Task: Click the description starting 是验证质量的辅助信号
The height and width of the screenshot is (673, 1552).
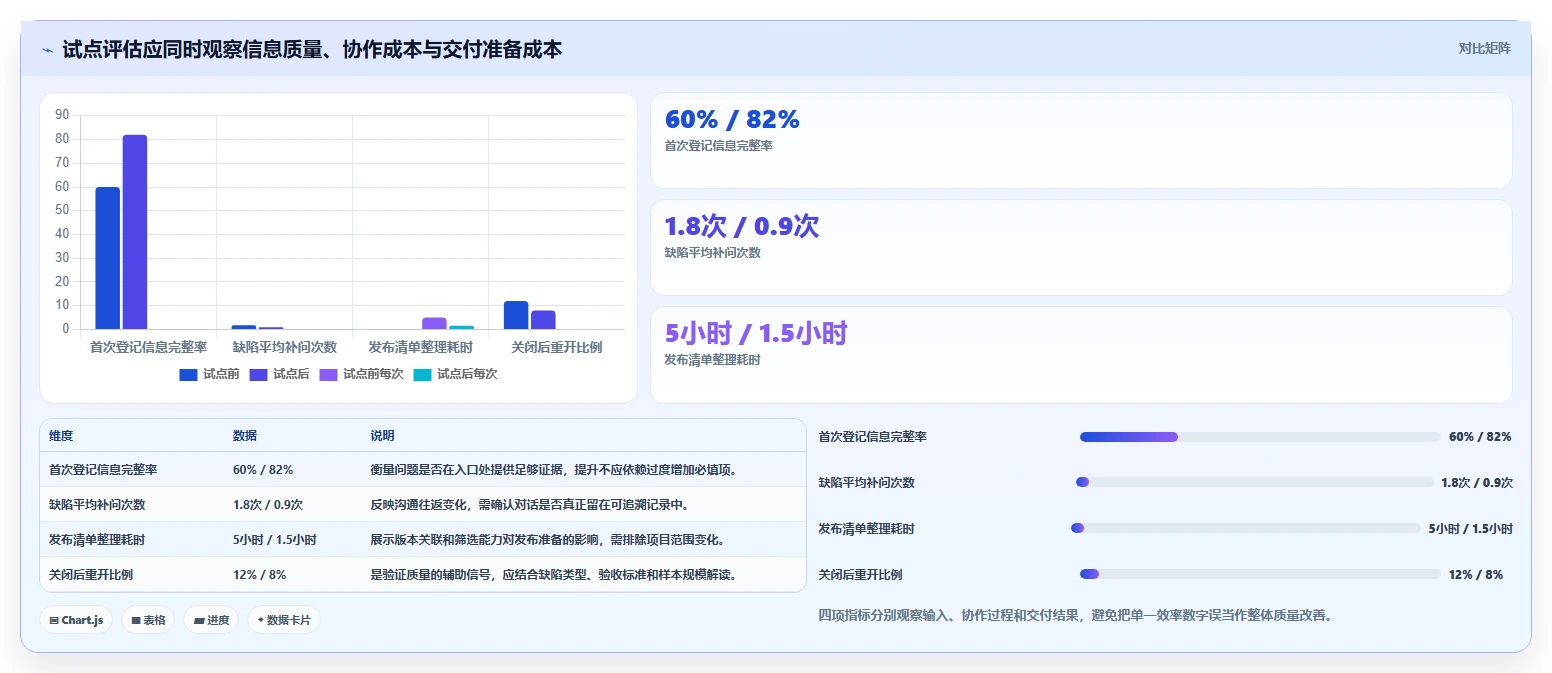Action: [554, 575]
